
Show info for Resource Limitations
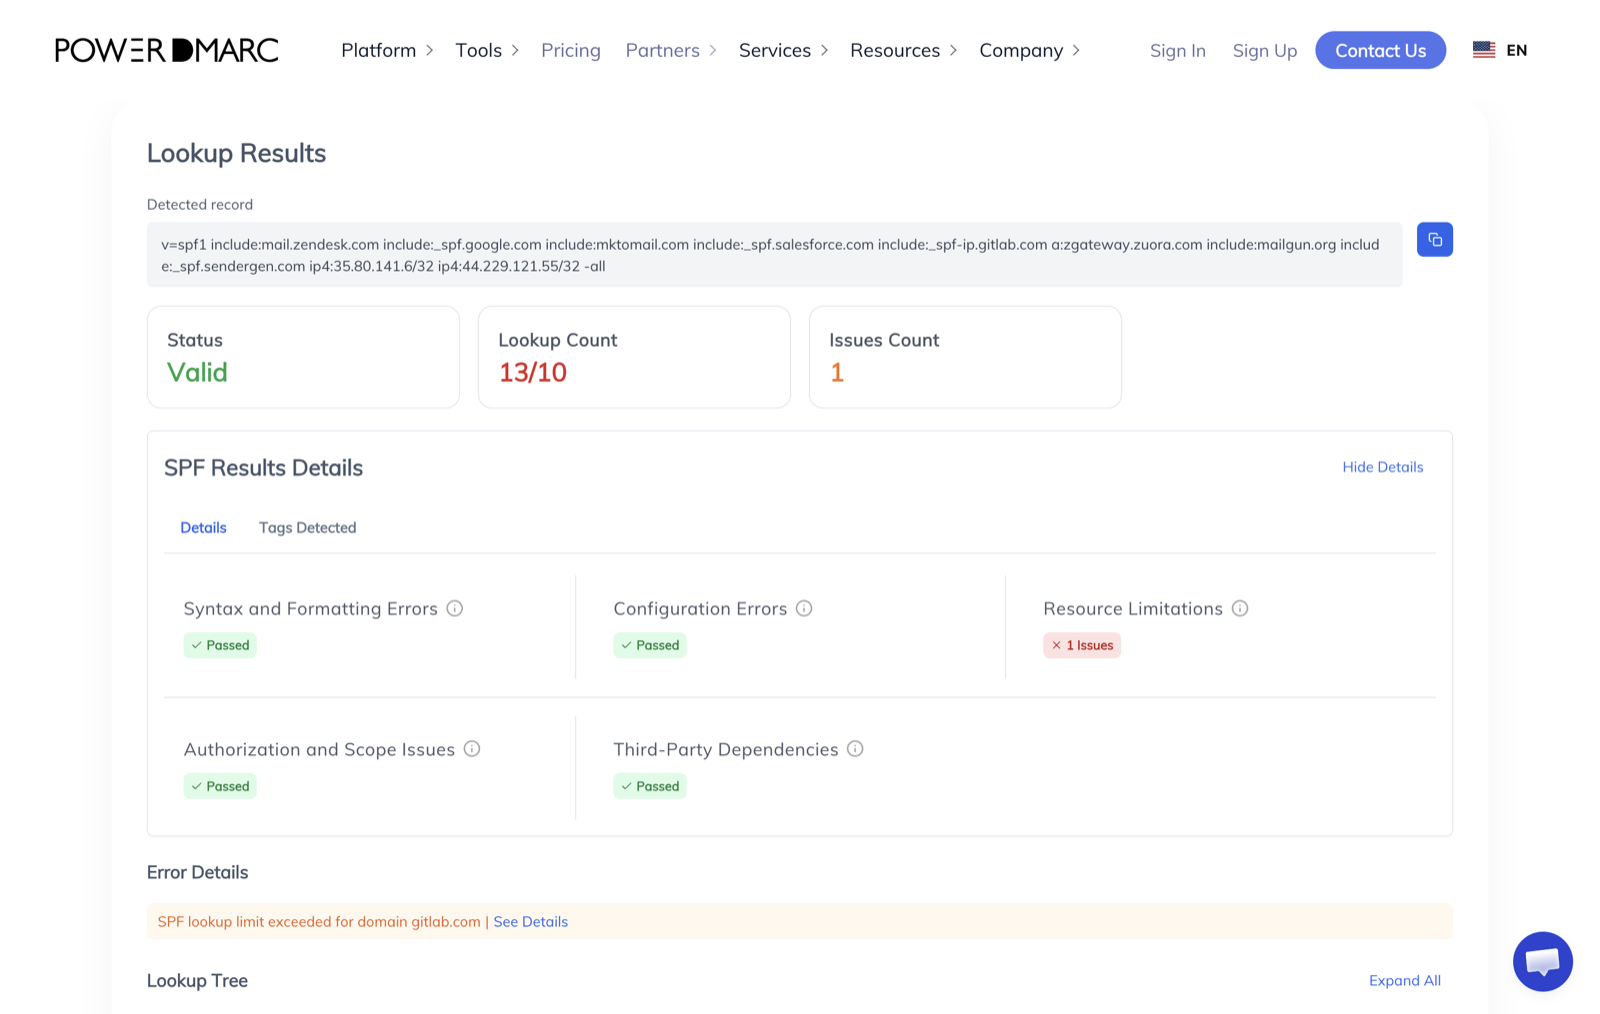[1240, 608]
